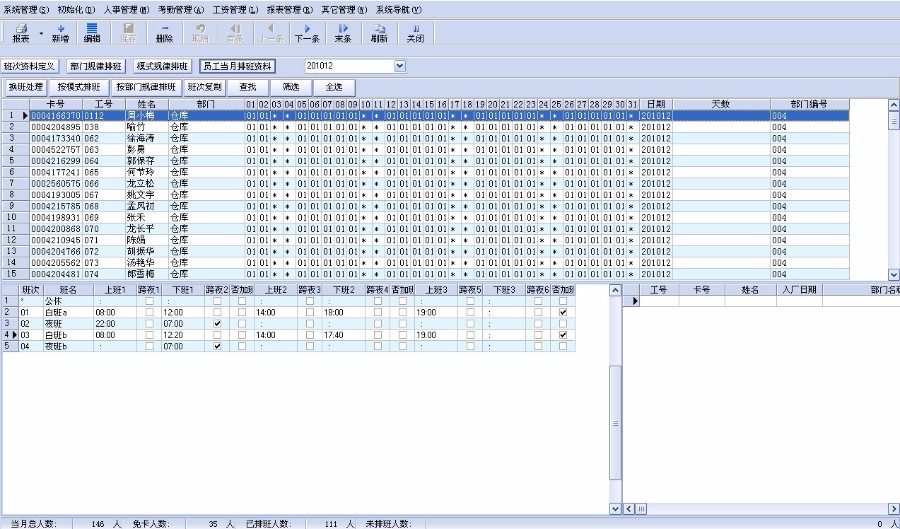The width and height of the screenshot is (900, 529).
Task: Click scroll down arrow of shift list panel
Action: 615,509
